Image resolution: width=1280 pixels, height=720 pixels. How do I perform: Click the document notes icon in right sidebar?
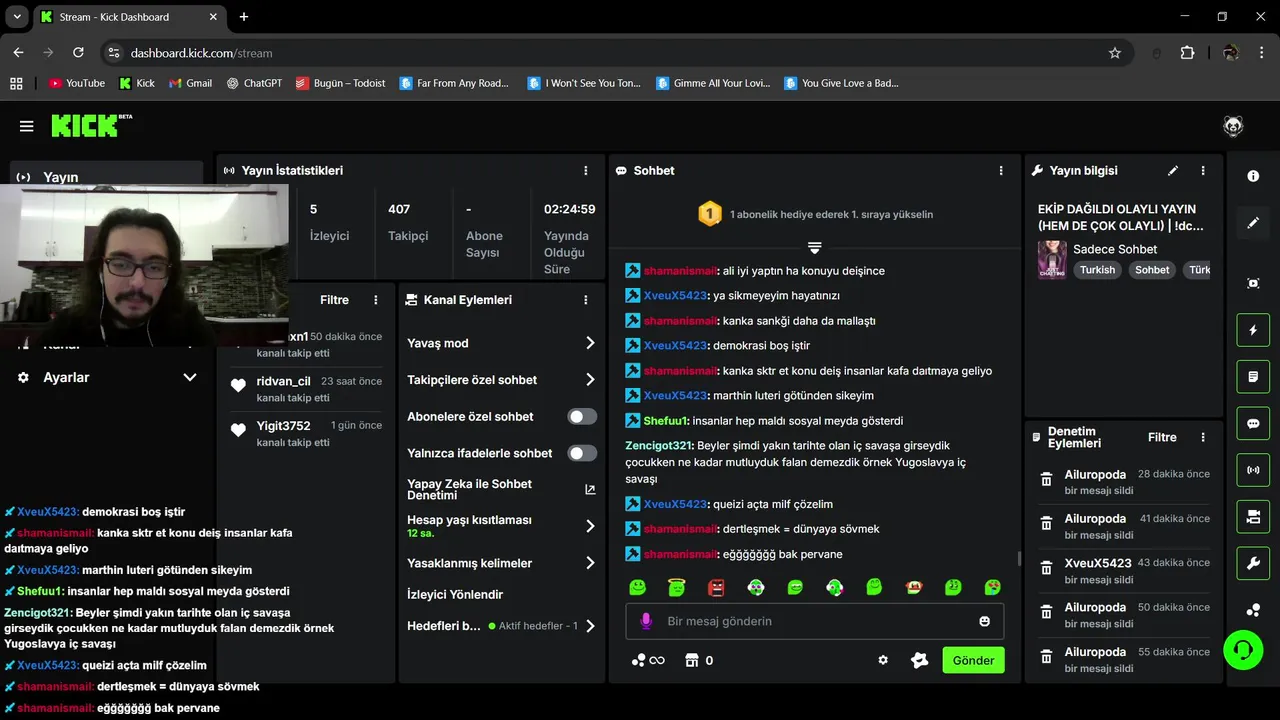click(1253, 377)
